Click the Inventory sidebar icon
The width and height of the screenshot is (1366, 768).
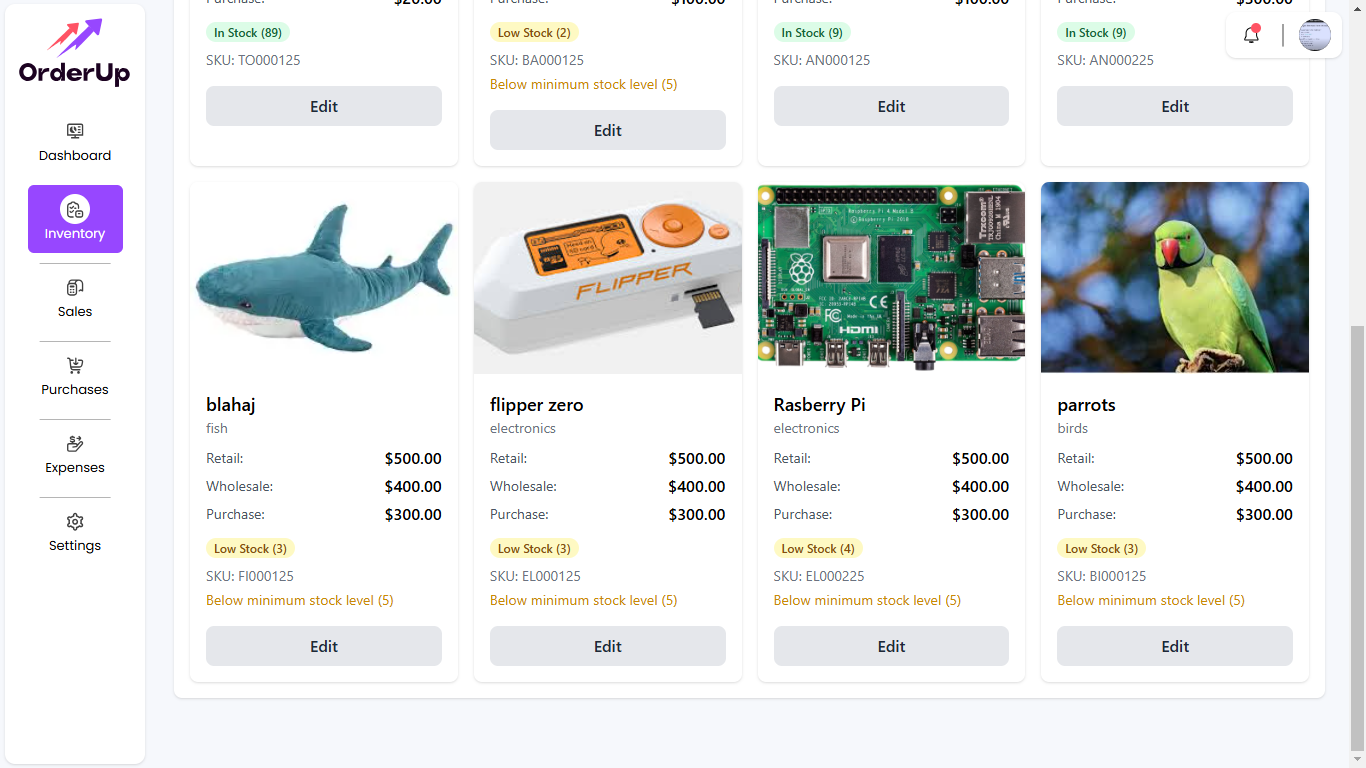point(75,209)
